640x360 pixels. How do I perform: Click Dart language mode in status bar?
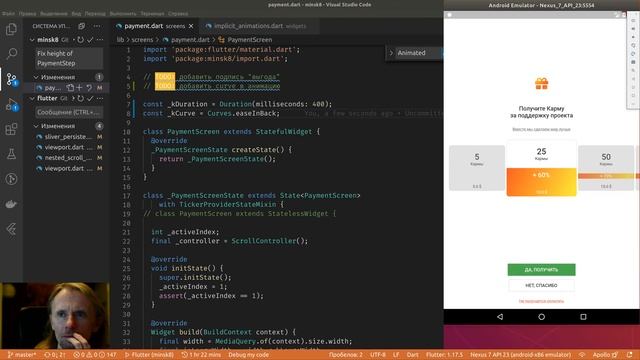click(x=412, y=355)
